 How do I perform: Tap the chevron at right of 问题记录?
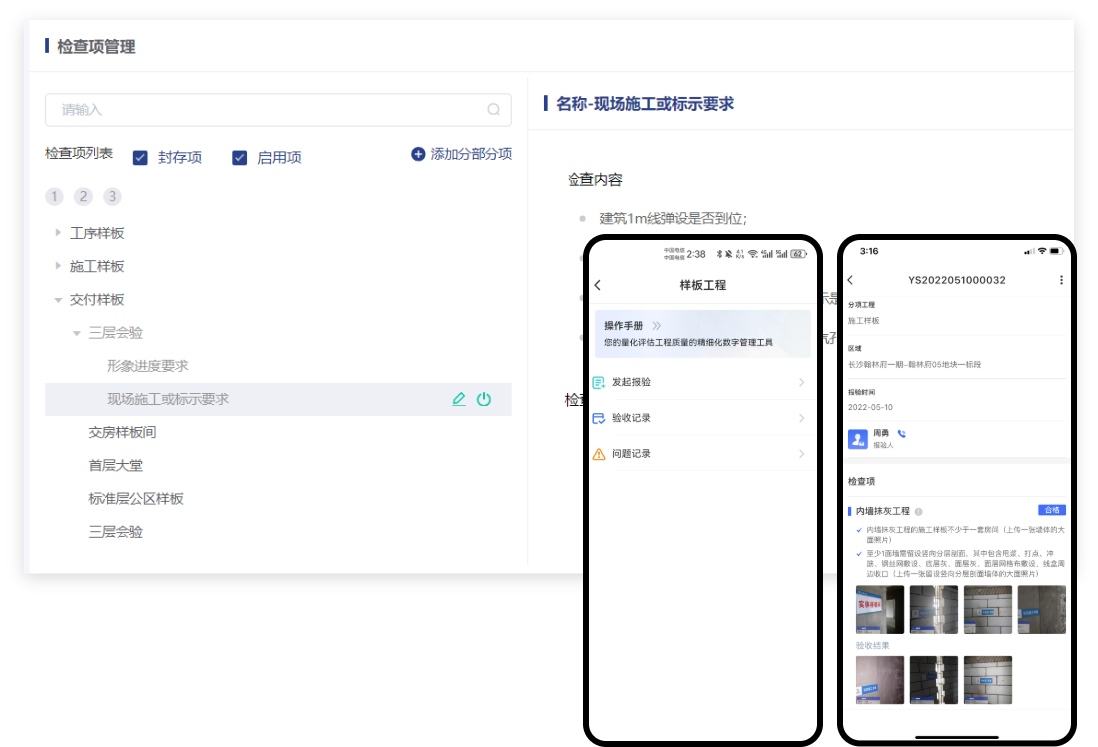802,454
